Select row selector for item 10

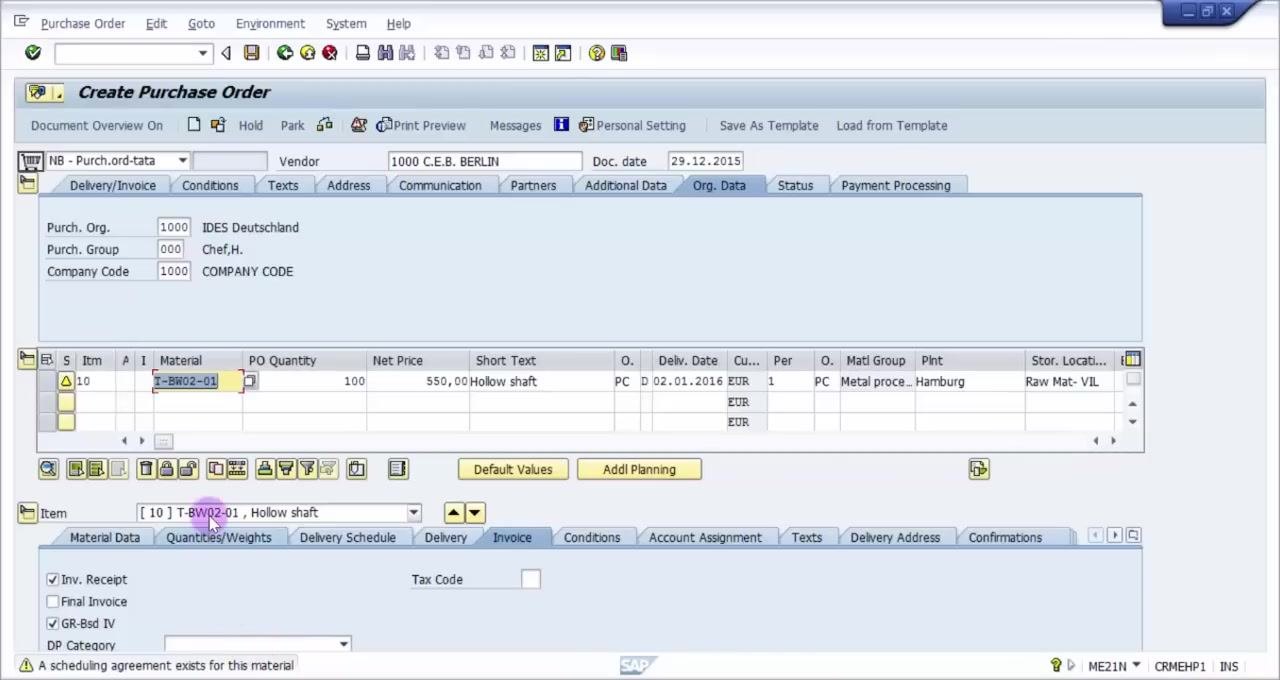(x=47, y=381)
